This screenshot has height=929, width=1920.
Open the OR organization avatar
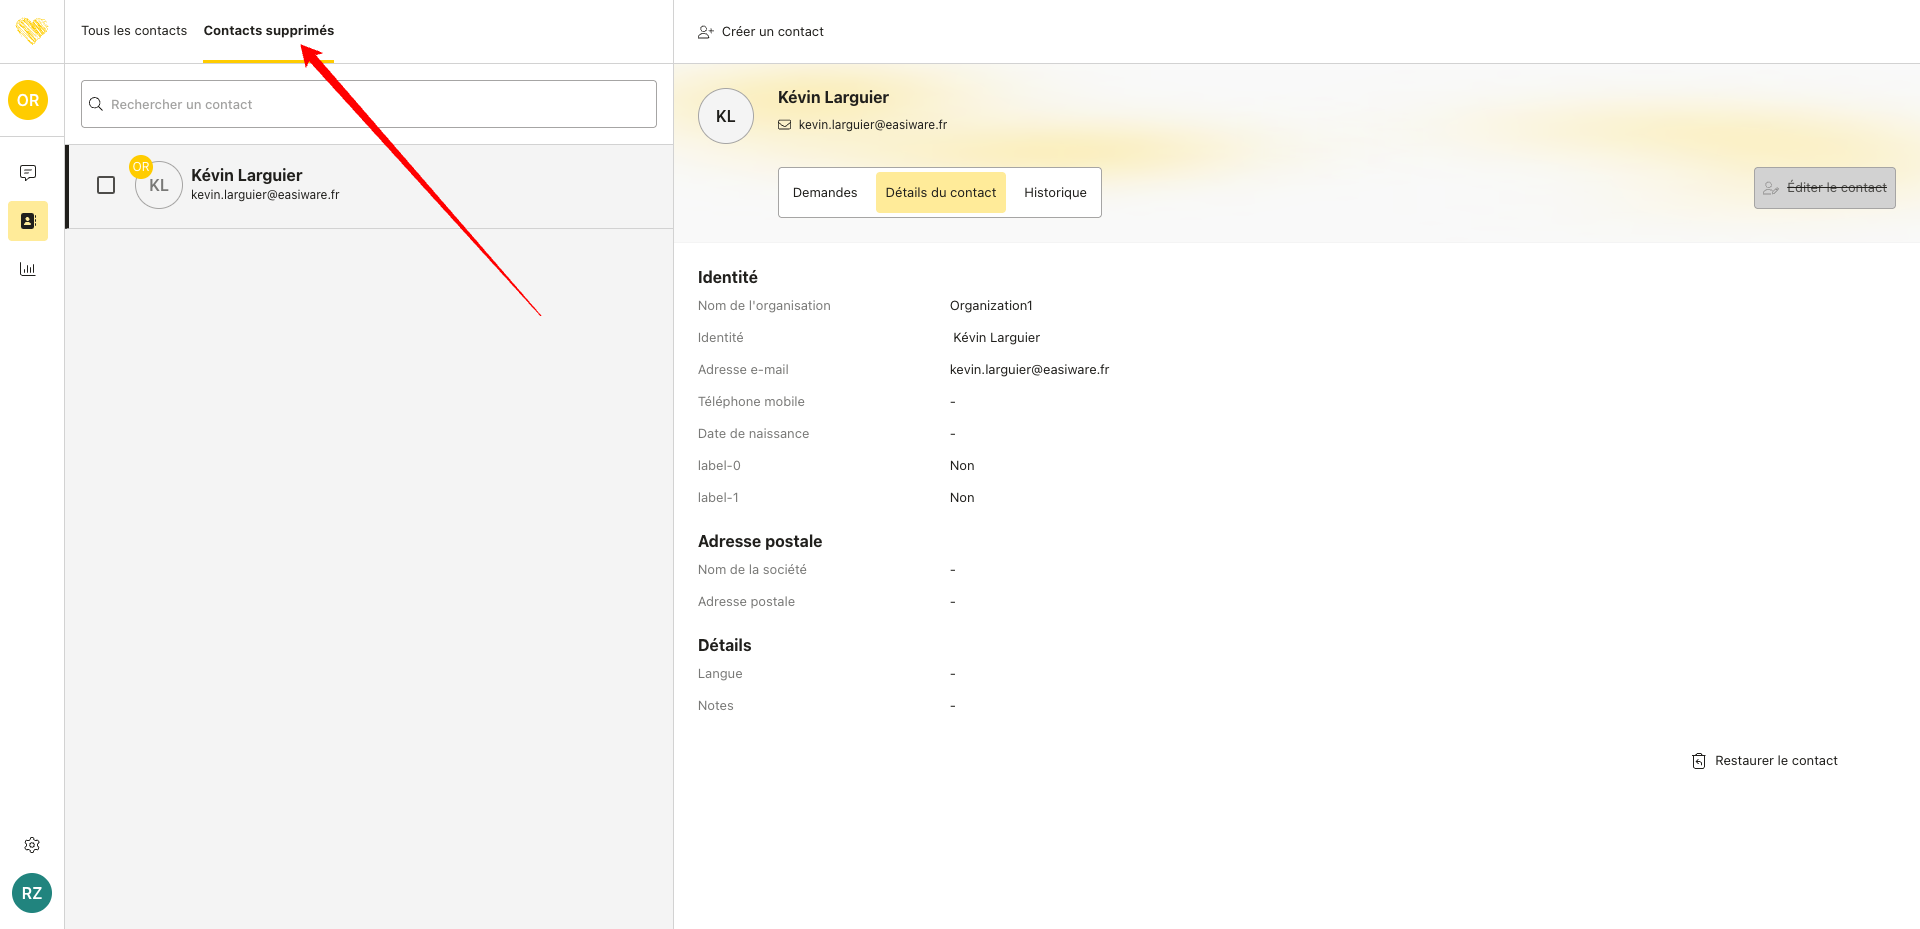pos(28,100)
